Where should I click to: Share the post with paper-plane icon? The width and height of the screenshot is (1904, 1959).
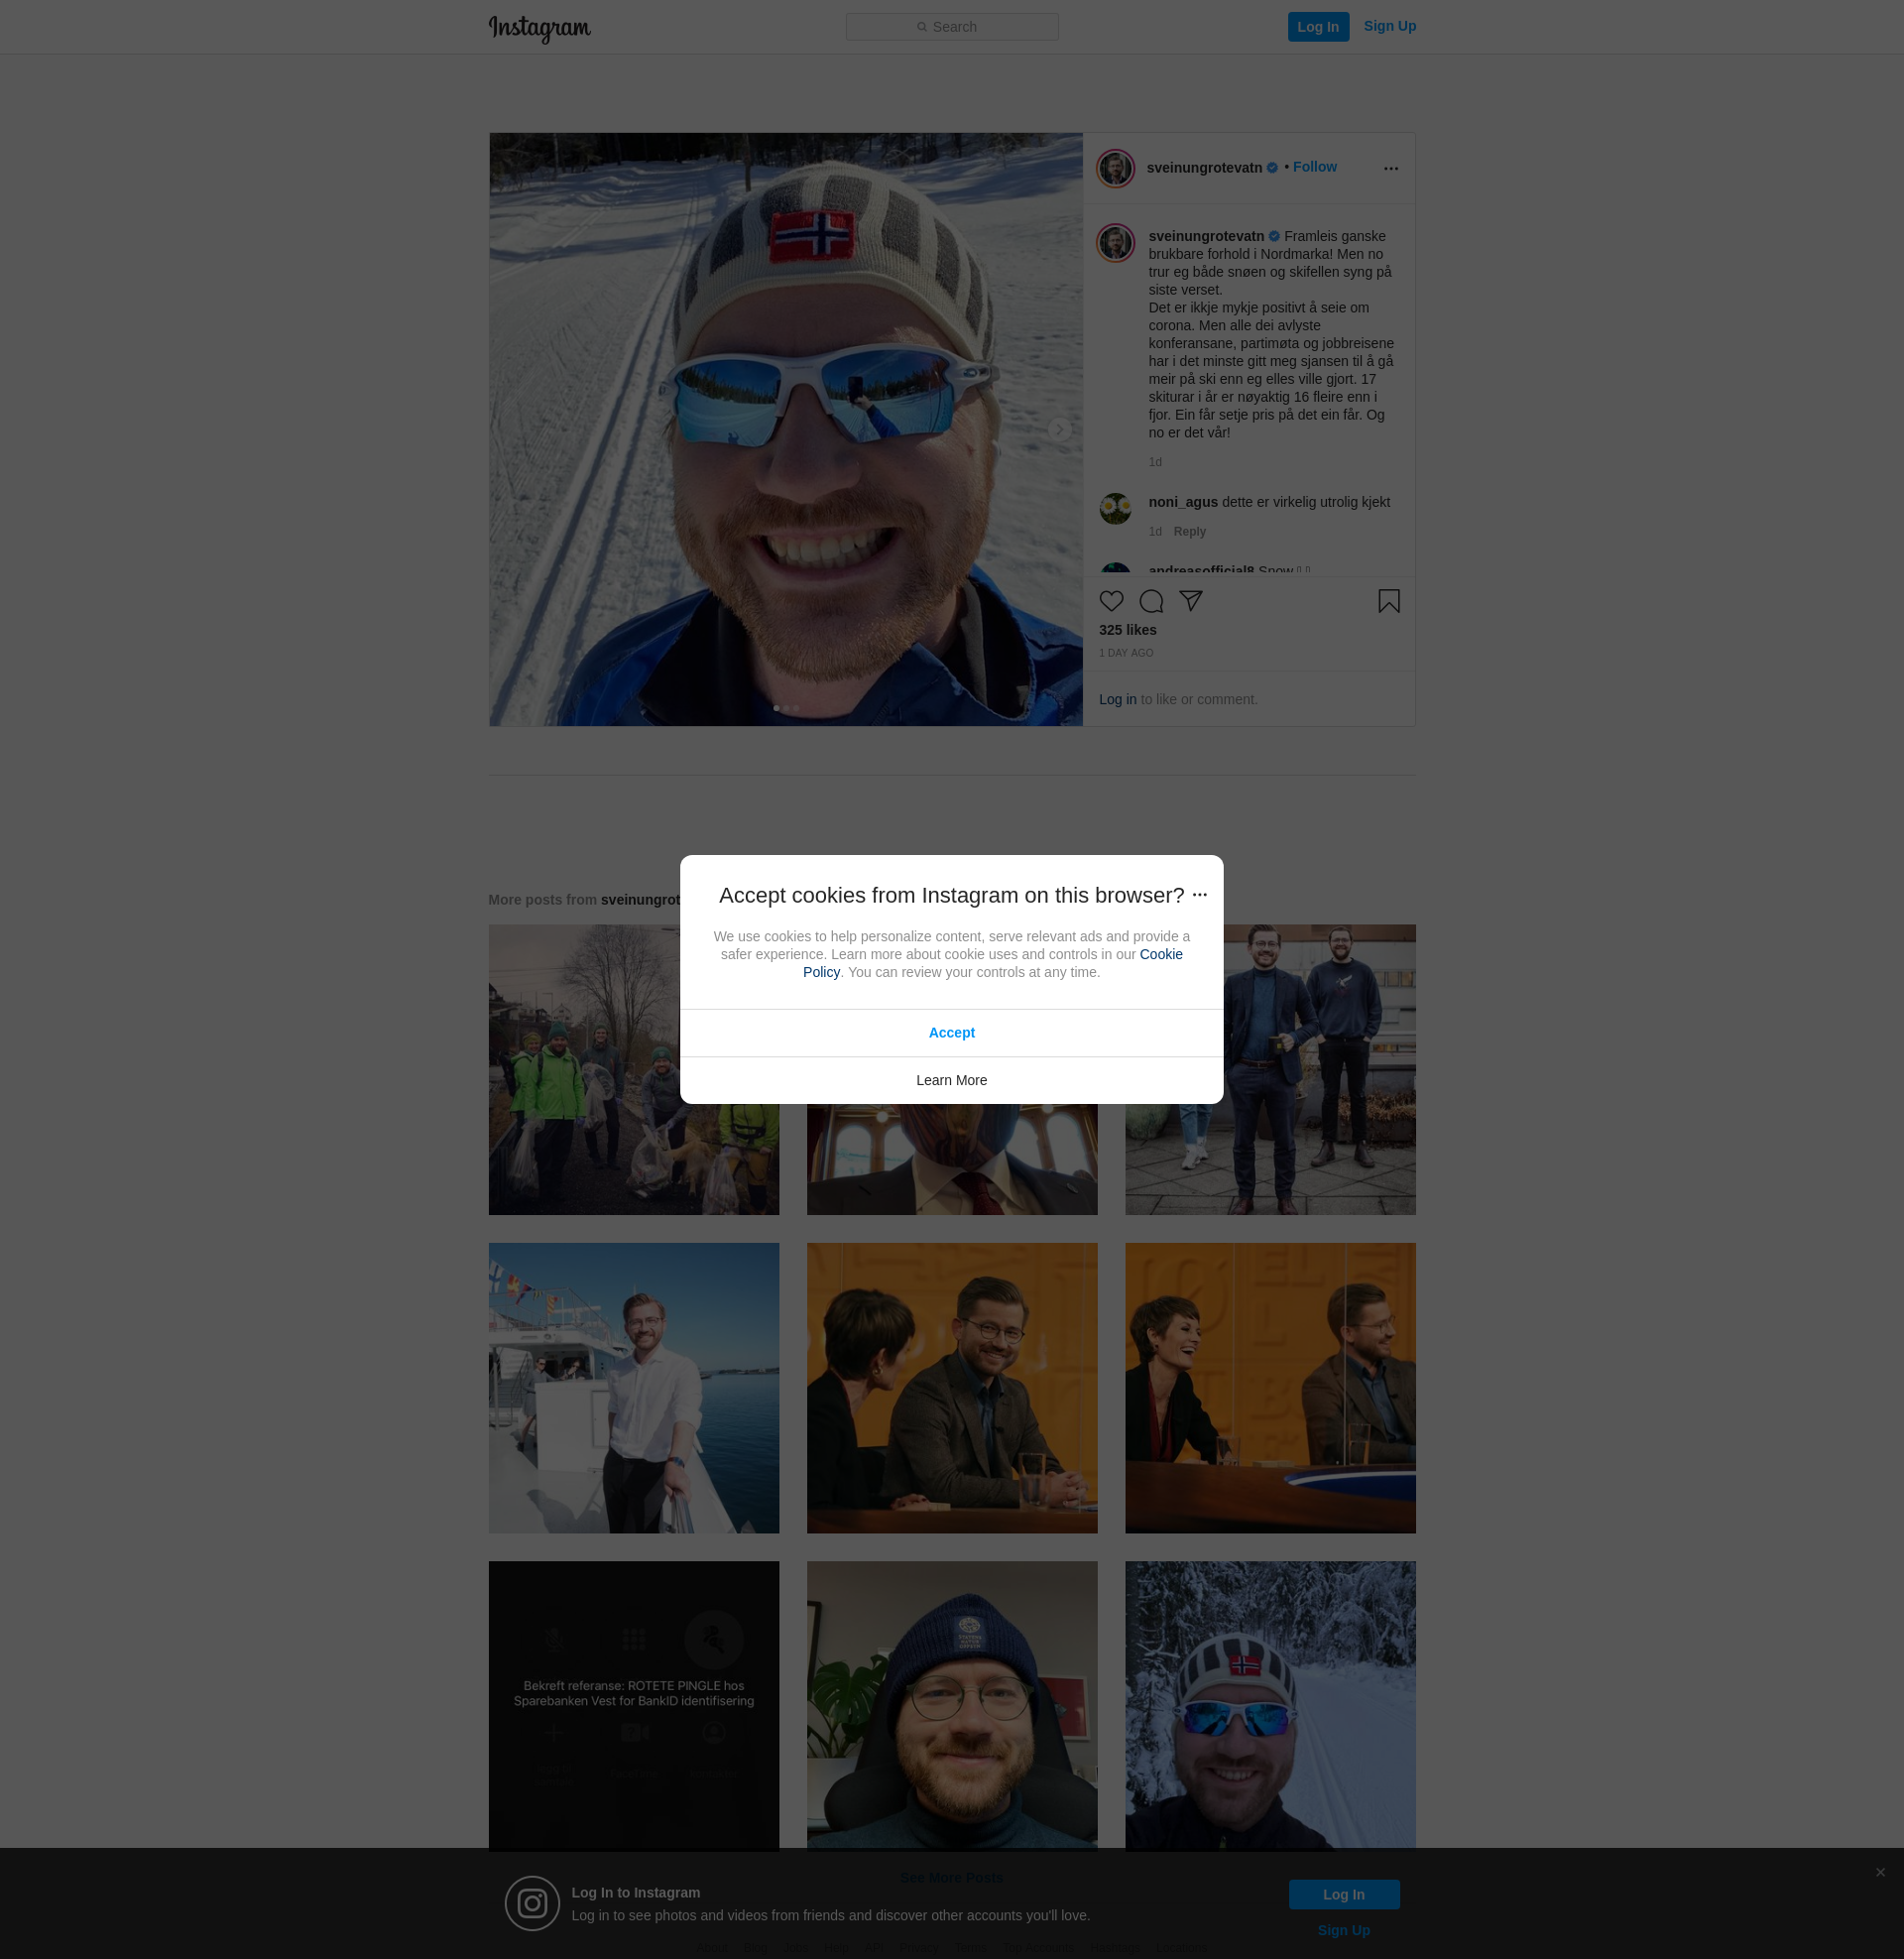1190,601
